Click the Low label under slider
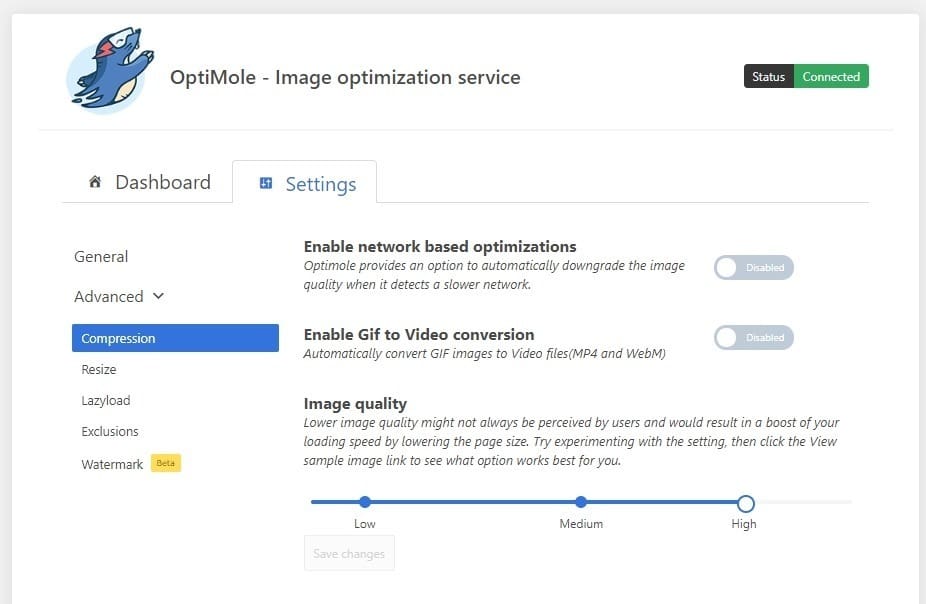 tap(364, 524)
